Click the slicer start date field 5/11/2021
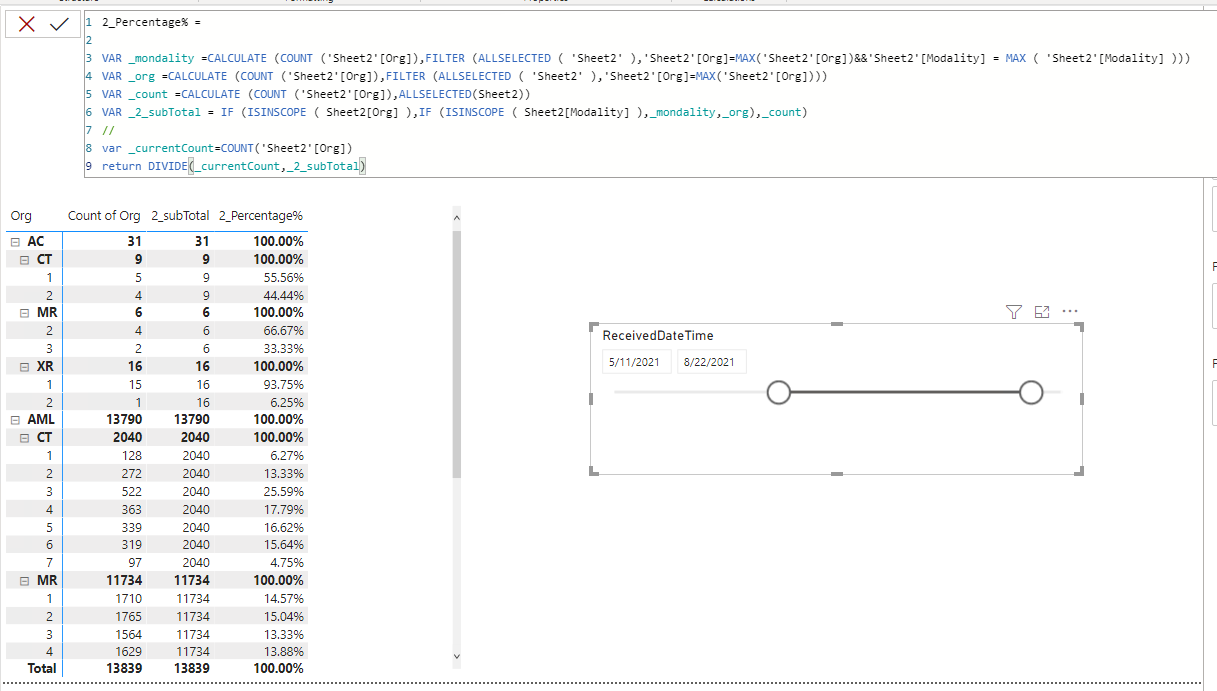 pyautogui.click(x=638, y=362)
